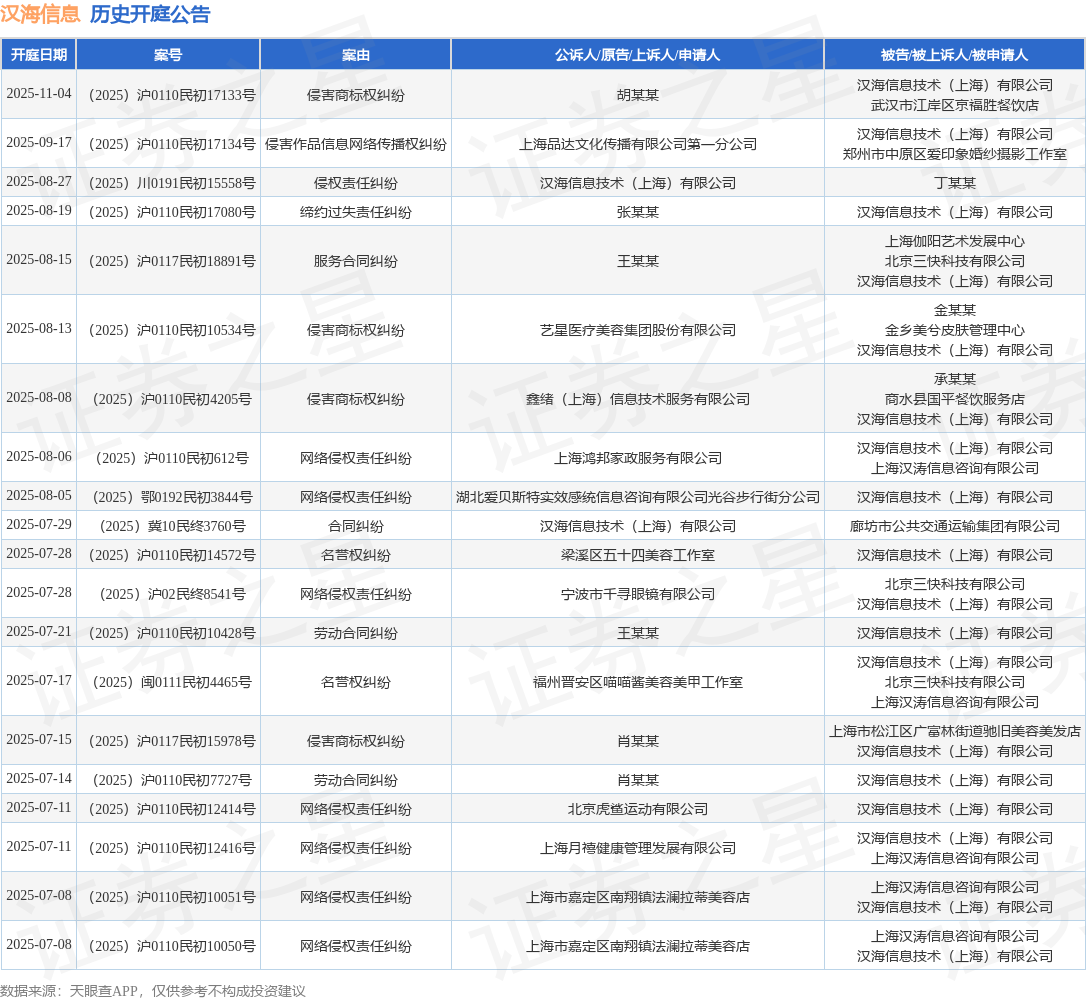Click case cause 服务合同纠纷

coord(355,261)
